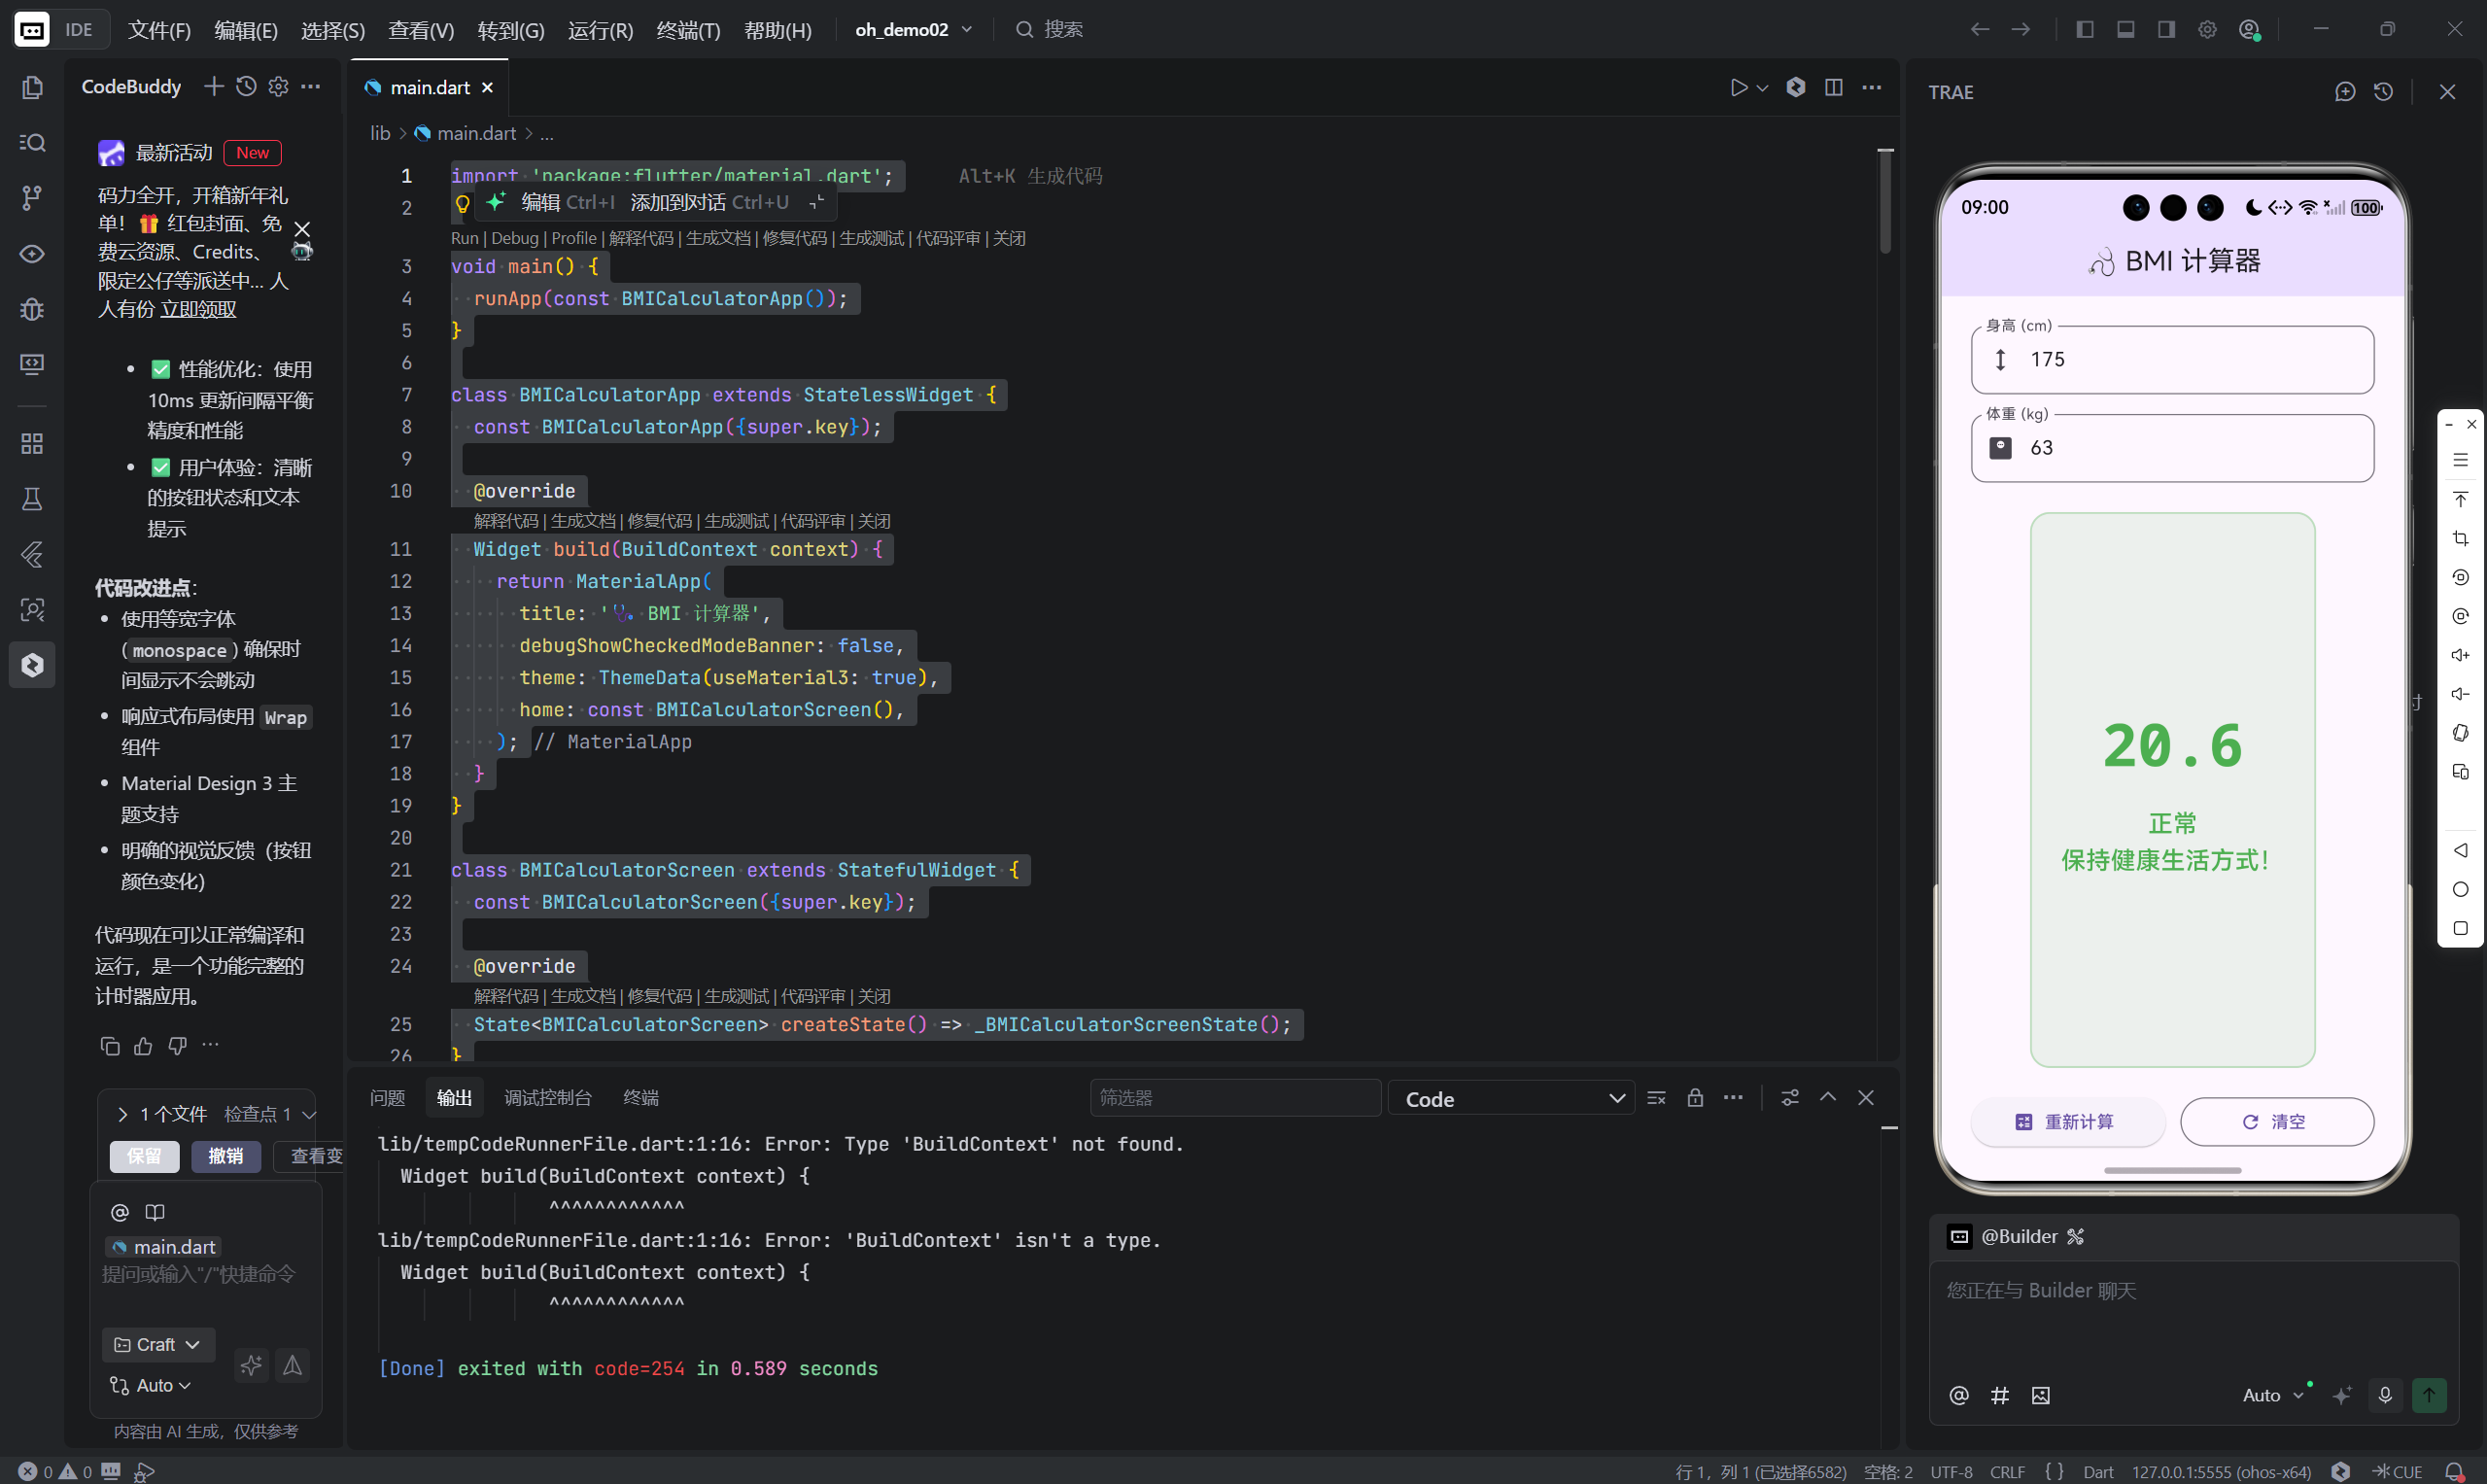The image size is (2487, 1484).
Task: Click CodeBuddy history clock icon
Action: pyautogui.click(x=246, y=87)
